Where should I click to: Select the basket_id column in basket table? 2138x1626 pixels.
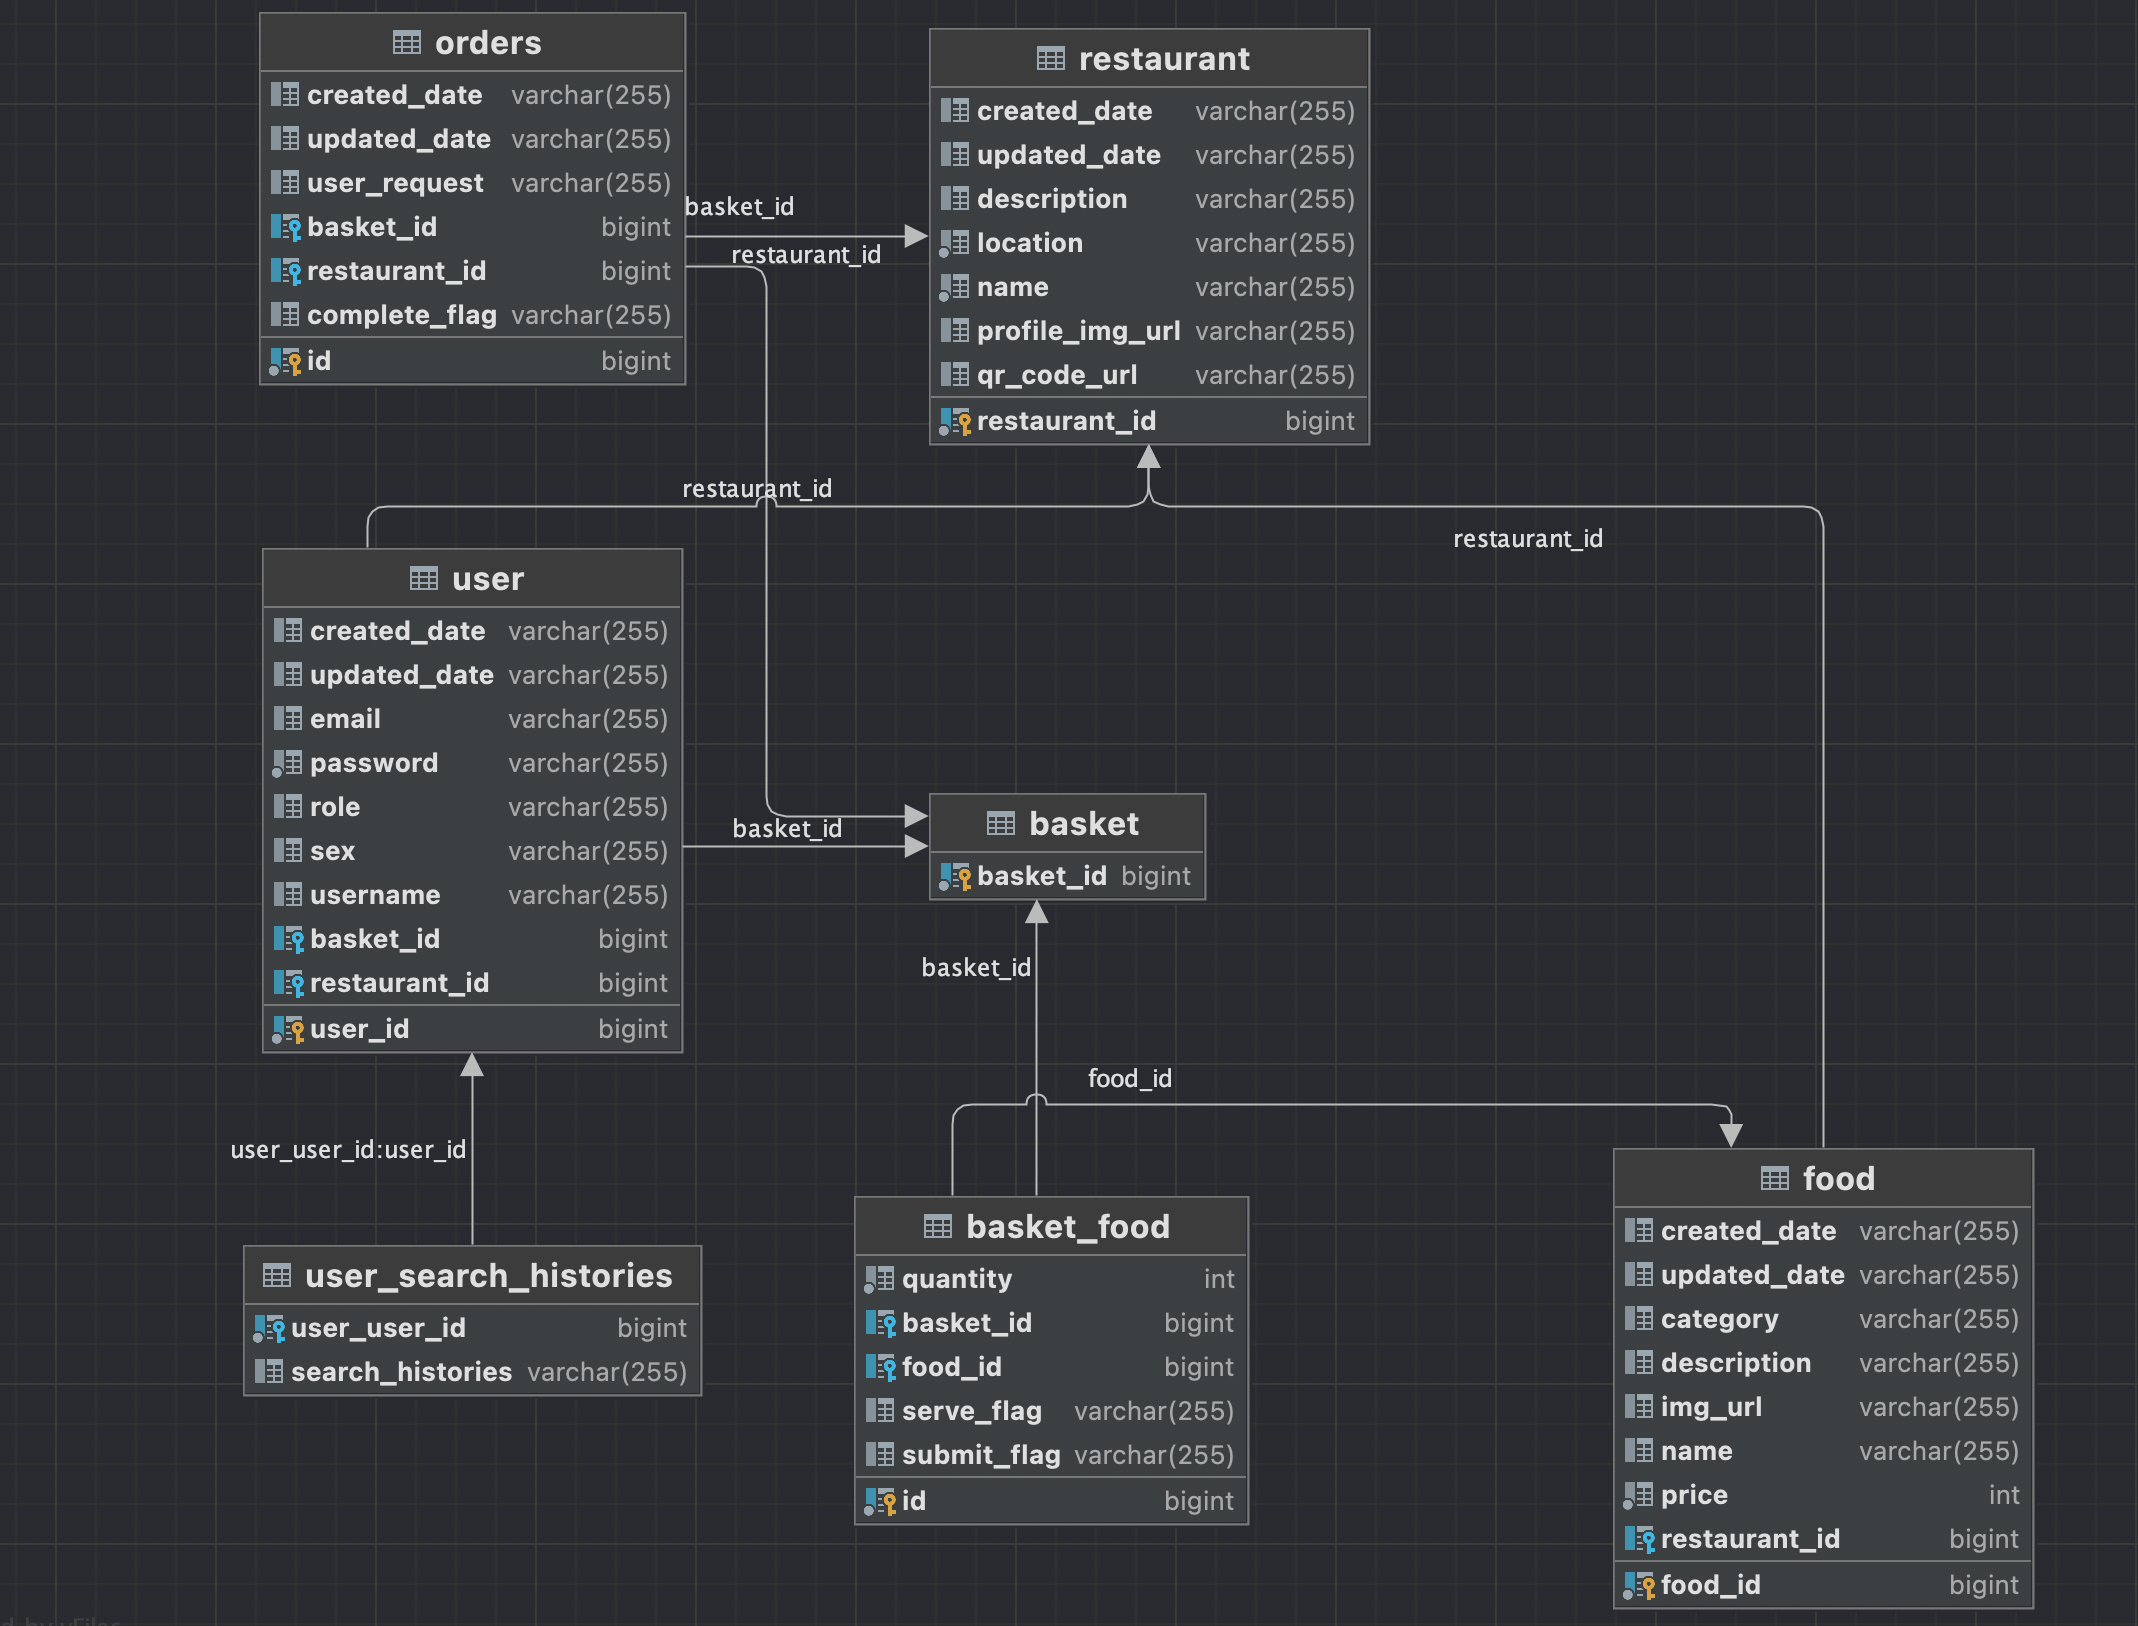click(x=1041, y=876)
